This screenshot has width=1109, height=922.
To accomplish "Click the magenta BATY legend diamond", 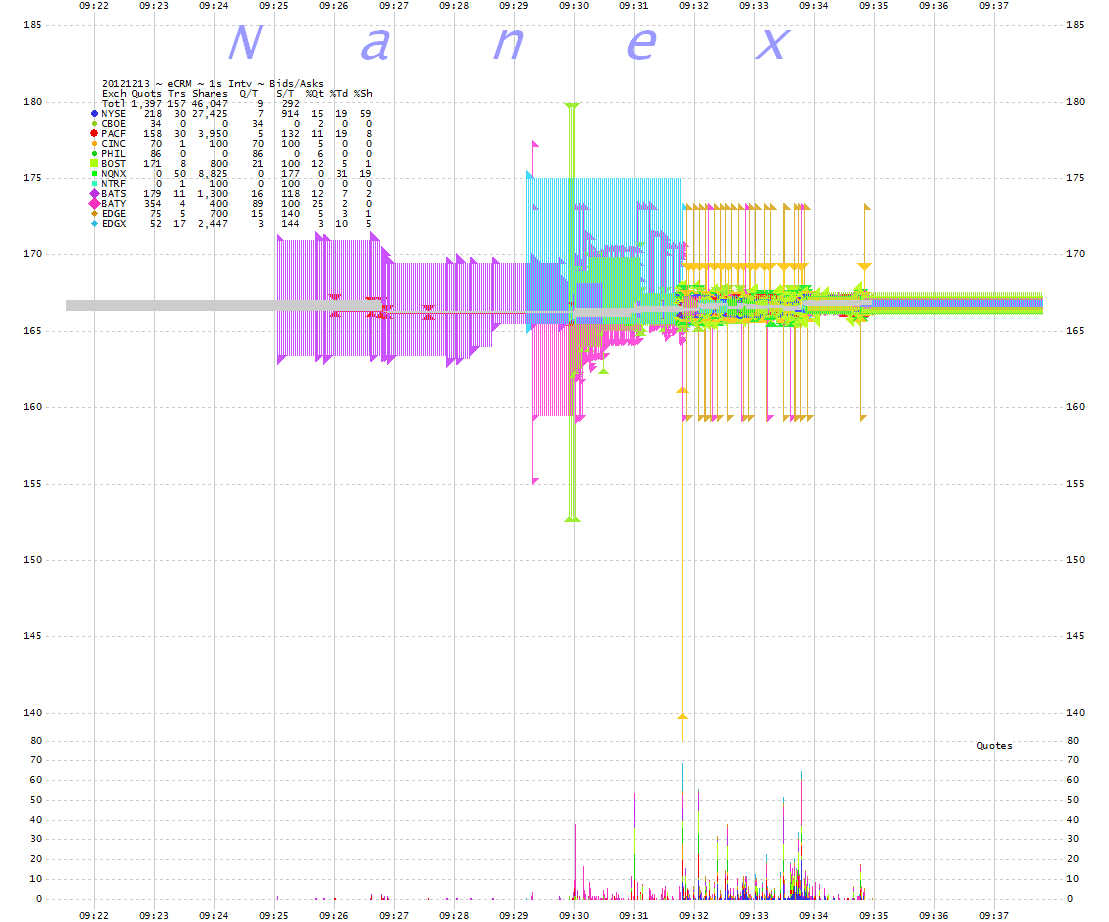I will (x=94, y=204).
